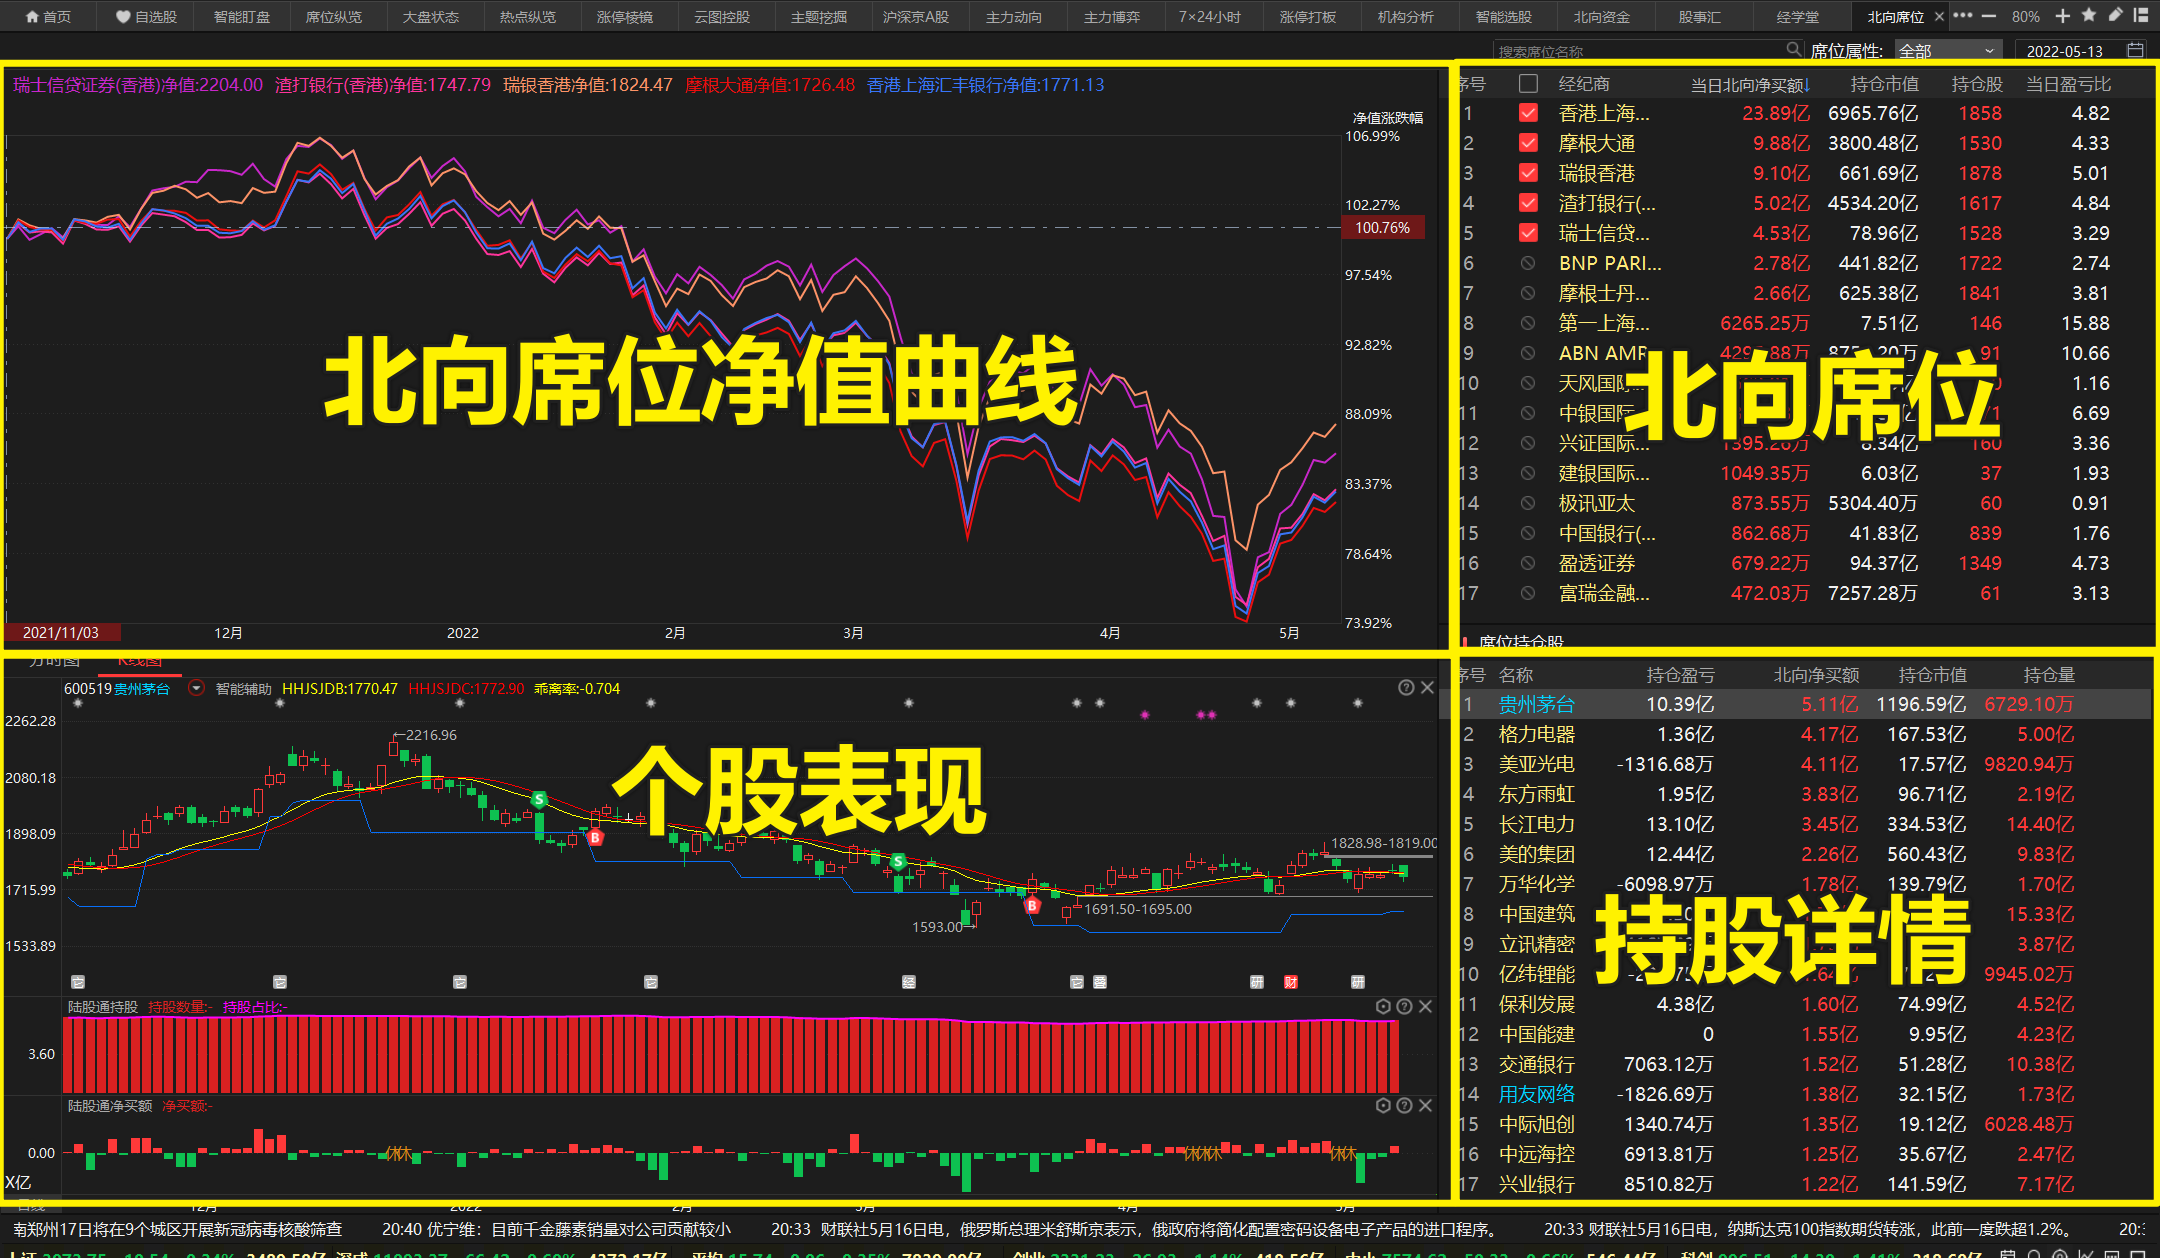The height and width of the screenshot is (1258, 2160).
Task: Click the red 财 event marker on timeline
Action: (x=1291, y=982)
